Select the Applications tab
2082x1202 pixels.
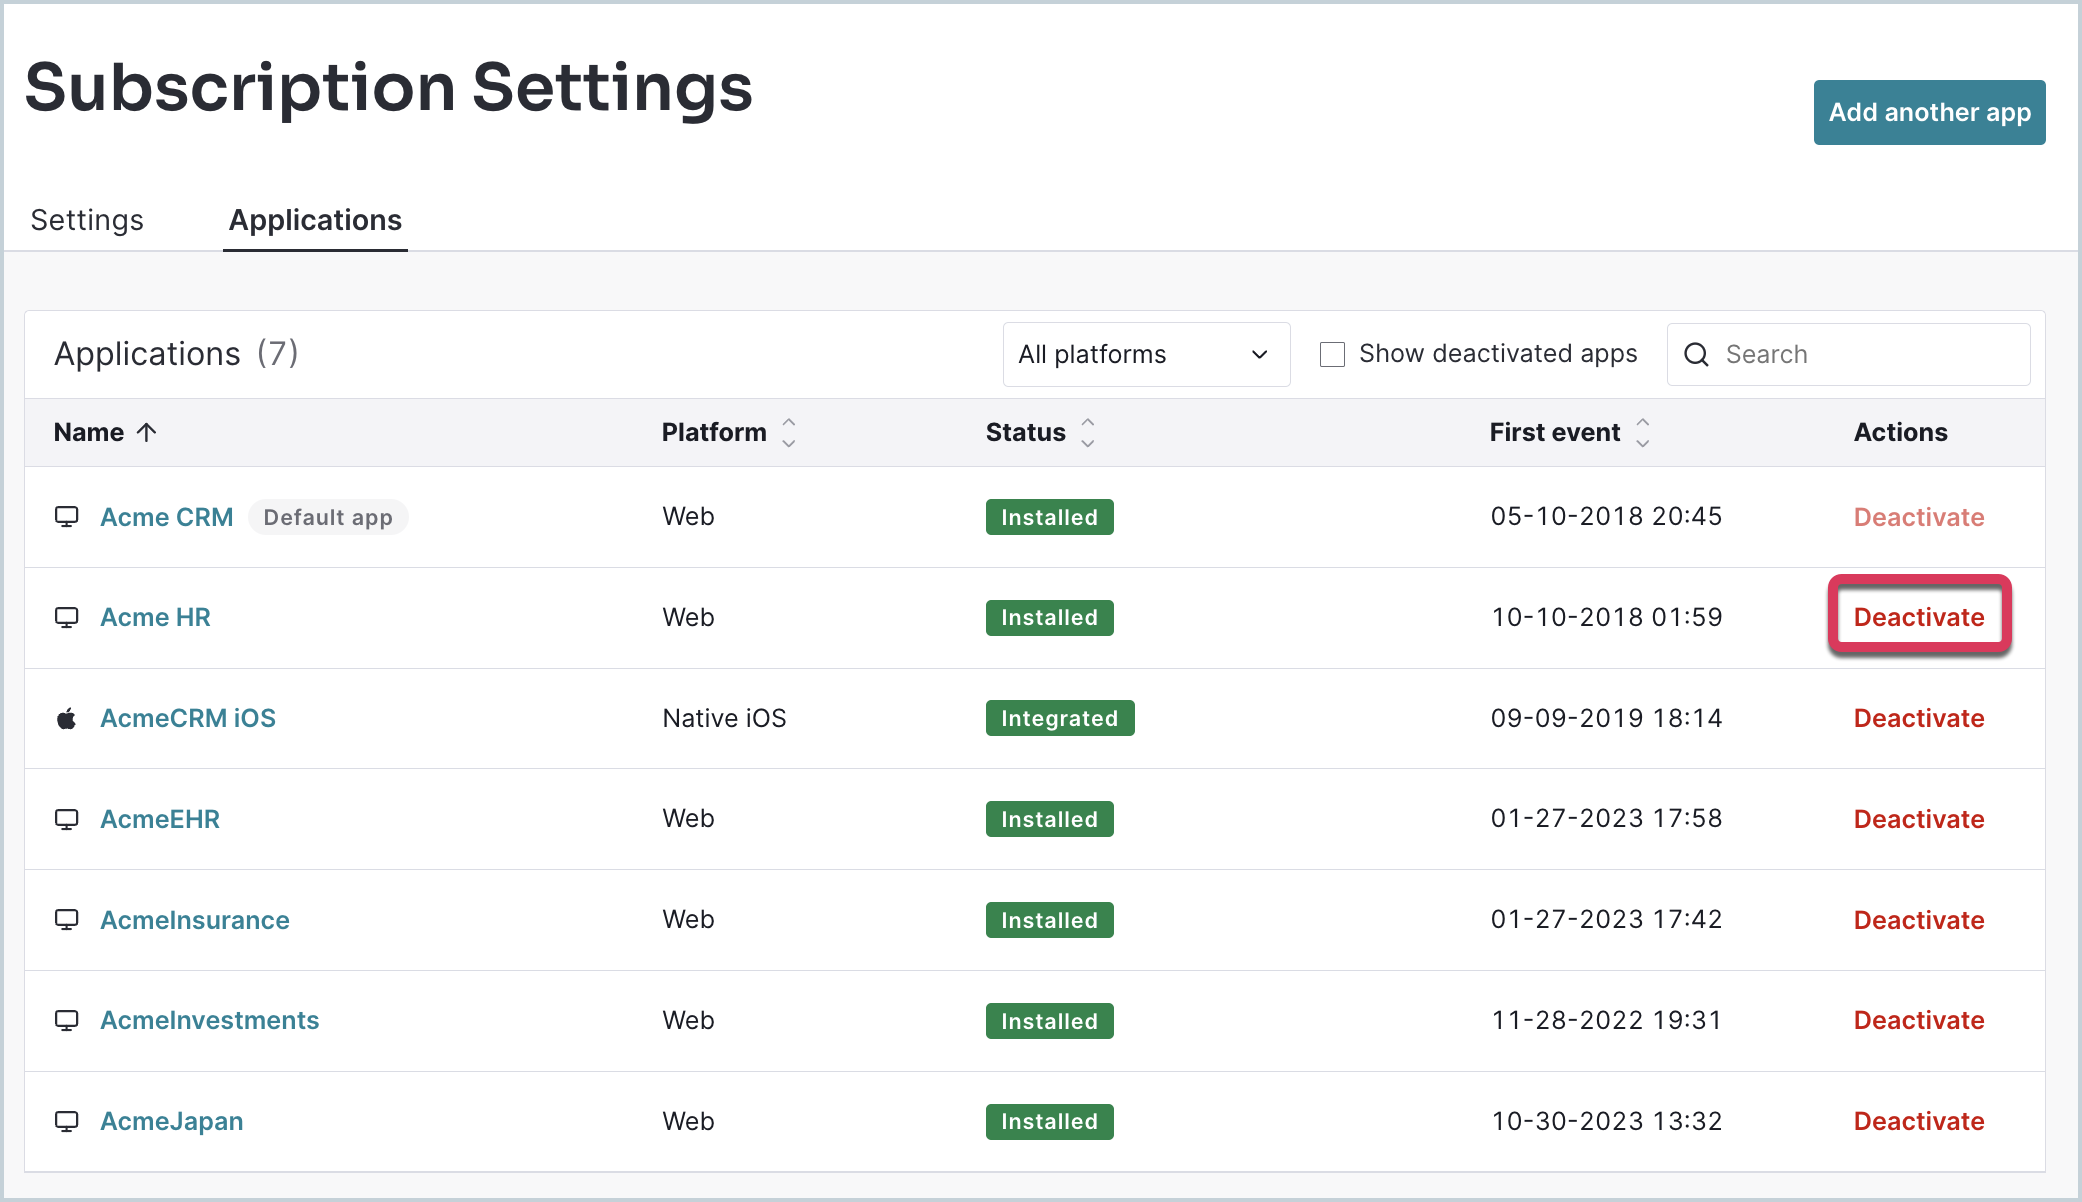[x=315, y=220]
